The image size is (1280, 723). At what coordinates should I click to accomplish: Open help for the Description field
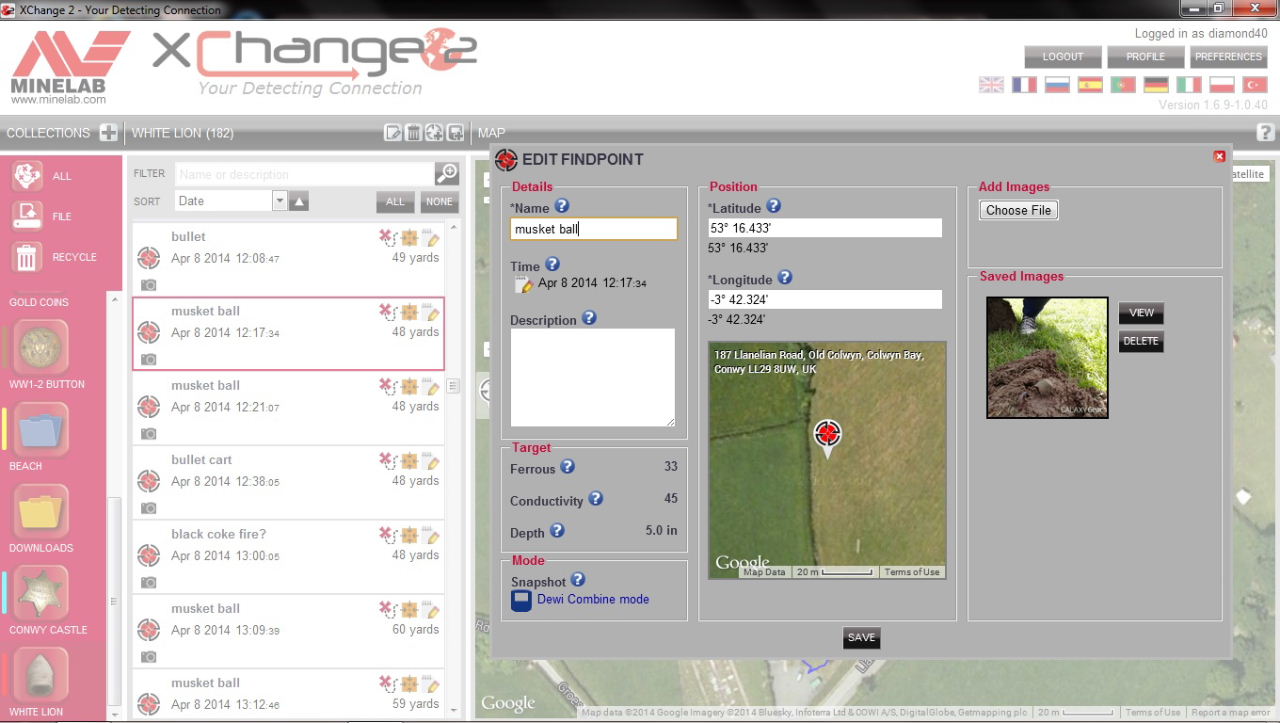[589, 318]
